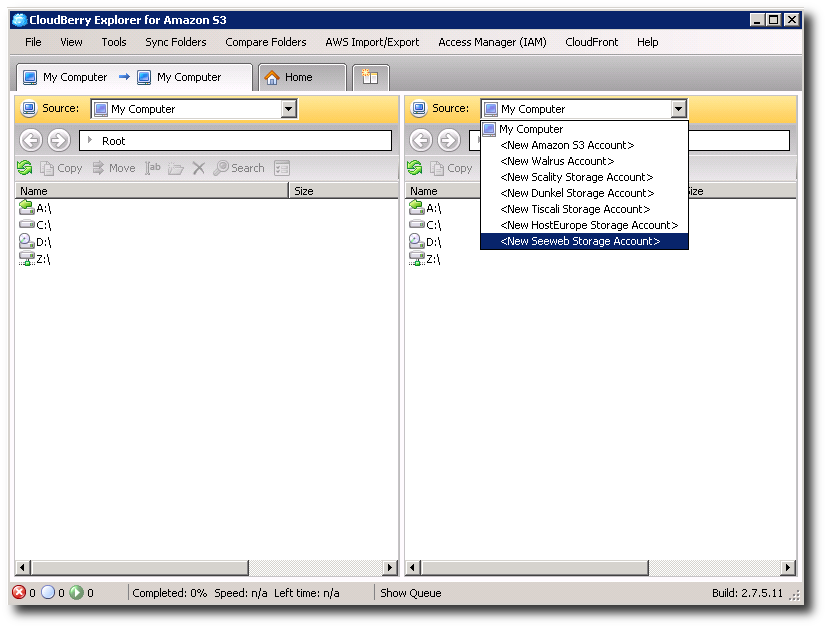
Task: Choose New Dunkel Storage Account option
Action: 584,193
